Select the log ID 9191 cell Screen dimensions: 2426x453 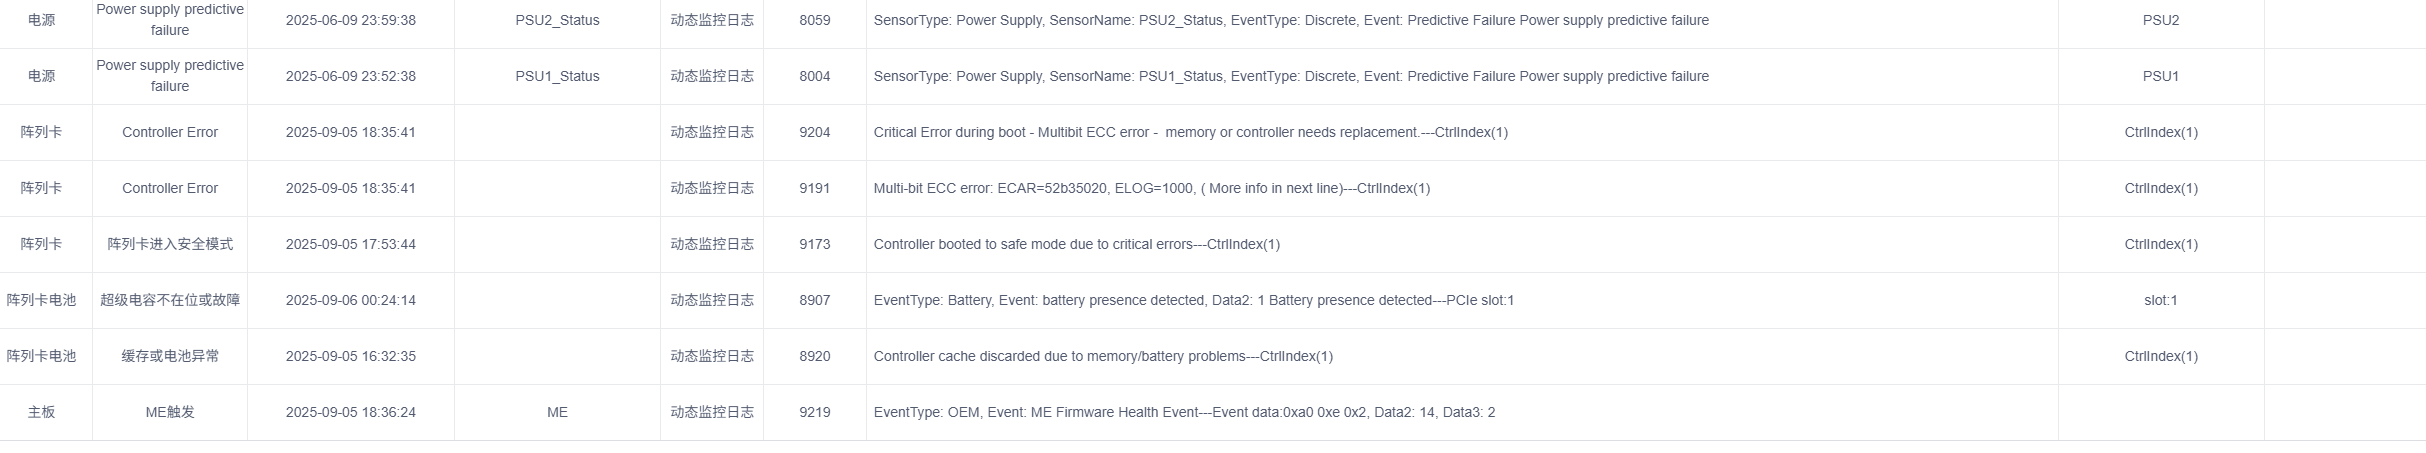[814, 188]
